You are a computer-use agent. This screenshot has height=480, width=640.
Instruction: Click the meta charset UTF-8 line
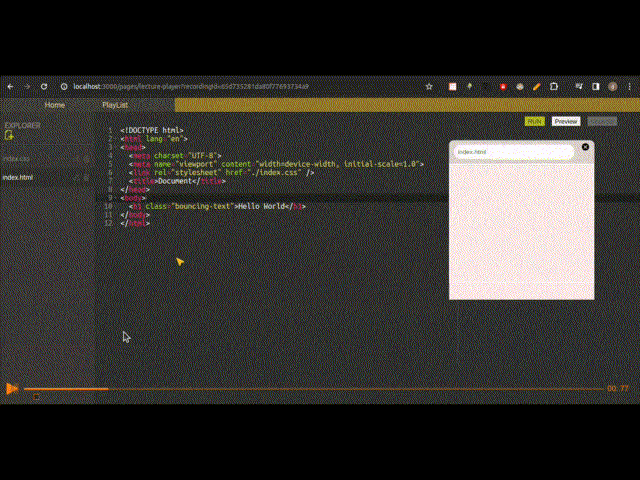tap(175, 156)
